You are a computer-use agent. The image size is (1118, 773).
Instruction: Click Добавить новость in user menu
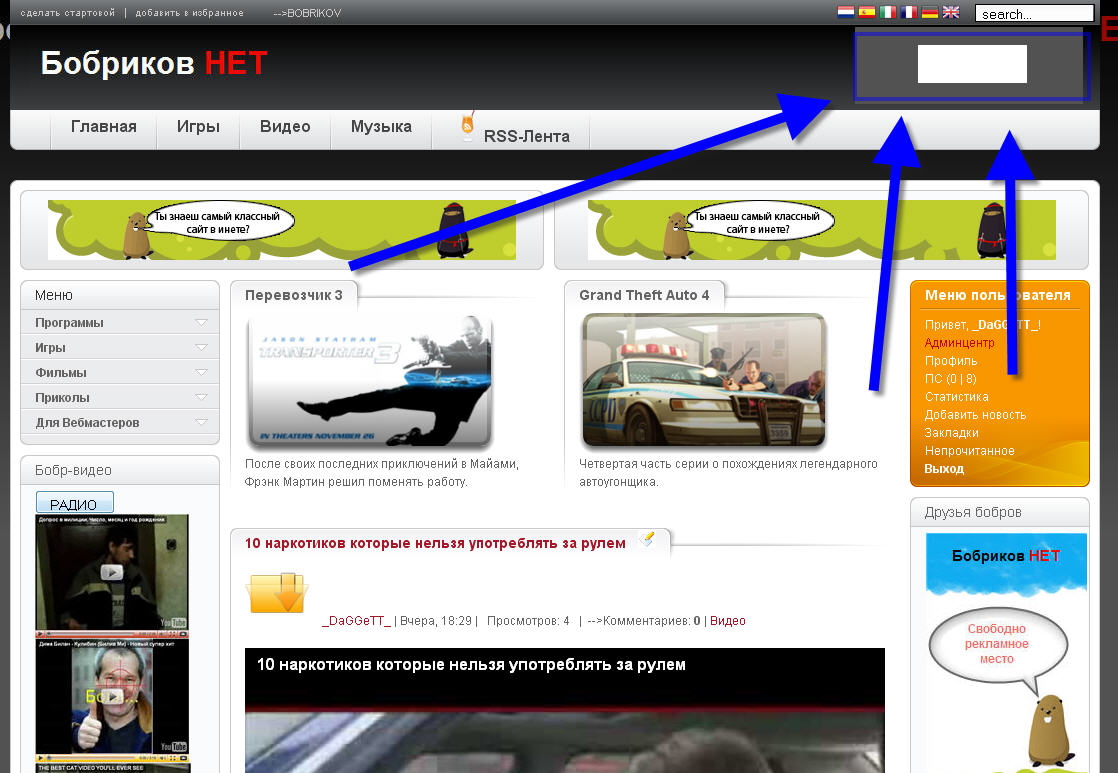(x=975, y=414)
